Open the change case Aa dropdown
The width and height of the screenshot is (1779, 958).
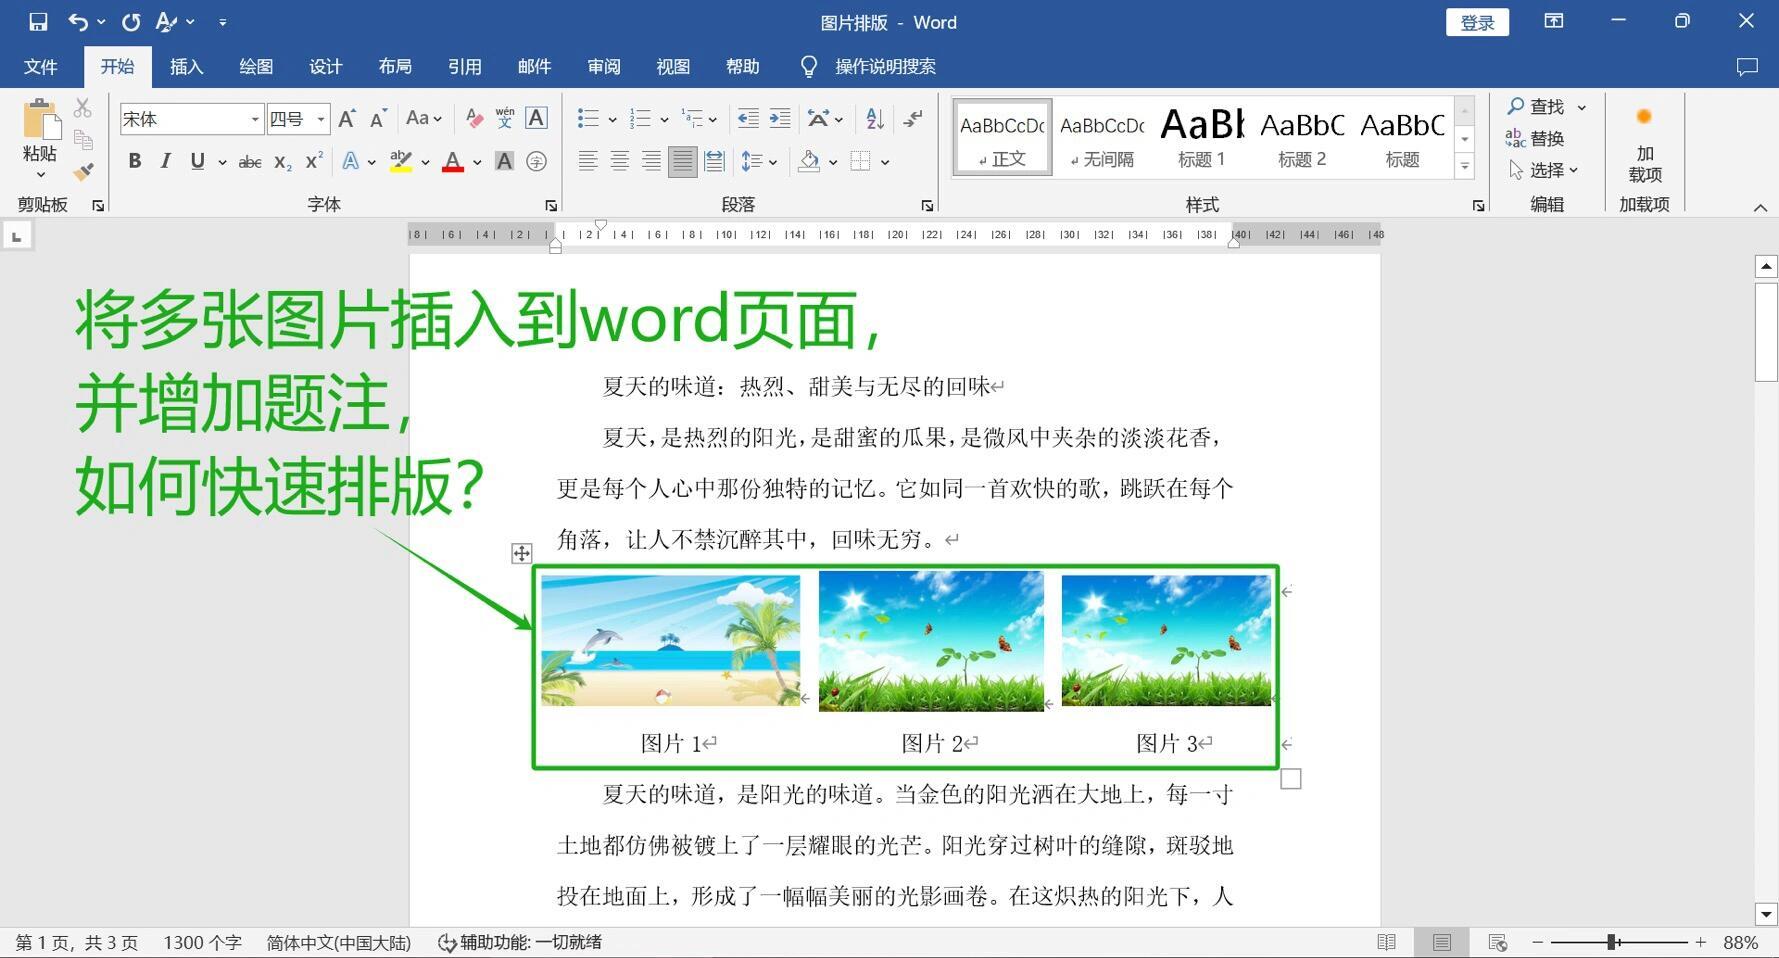pos(424,118)
